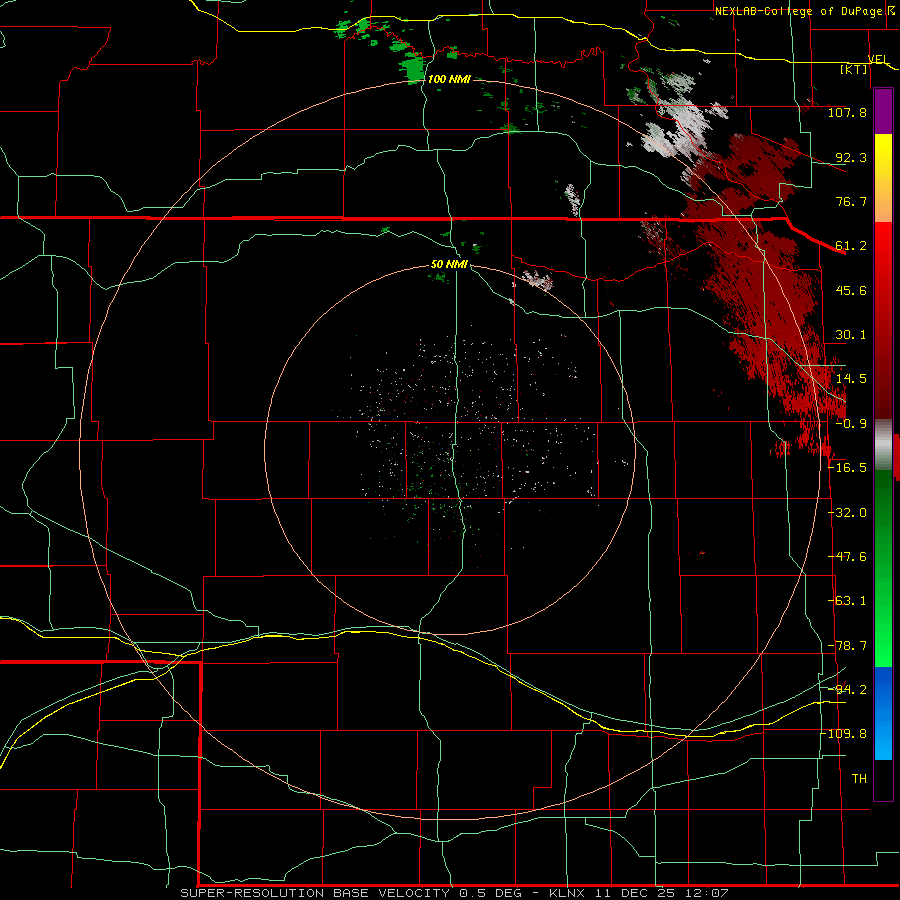
Task: Click the 107.8 velocity scale value
Action: point(847,112)
